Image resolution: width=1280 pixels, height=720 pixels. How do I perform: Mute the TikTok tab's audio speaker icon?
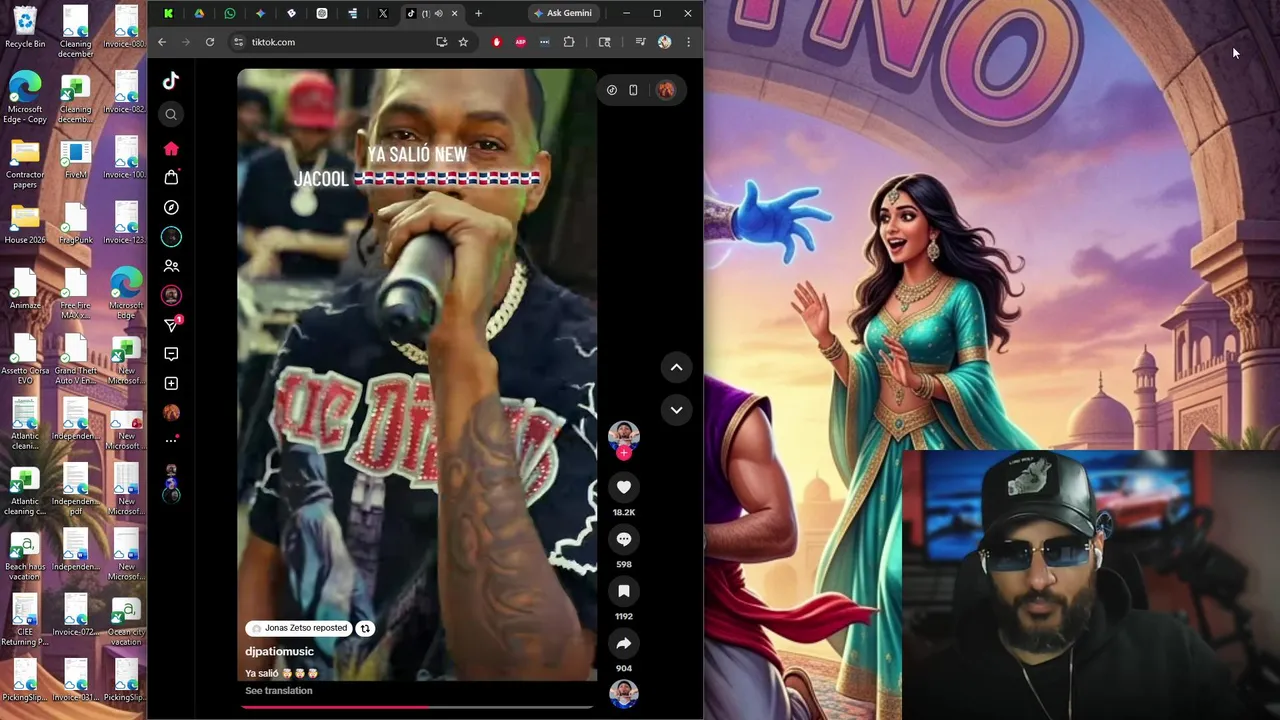[x=438, y=13]
